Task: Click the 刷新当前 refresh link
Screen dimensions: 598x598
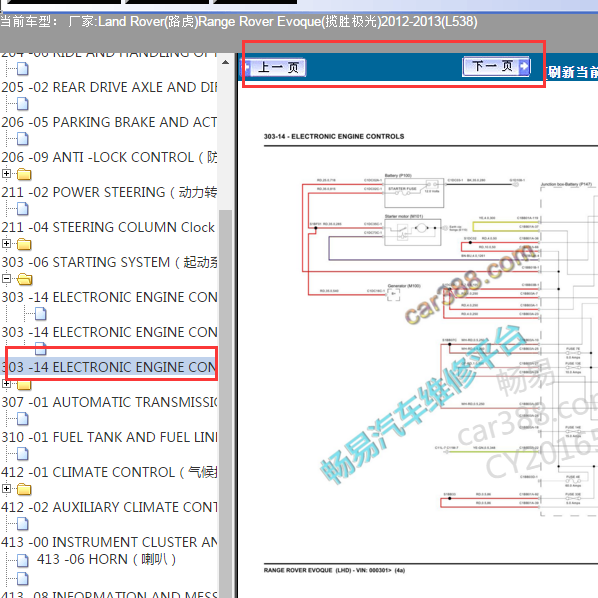Action: [x=571, y=72]
